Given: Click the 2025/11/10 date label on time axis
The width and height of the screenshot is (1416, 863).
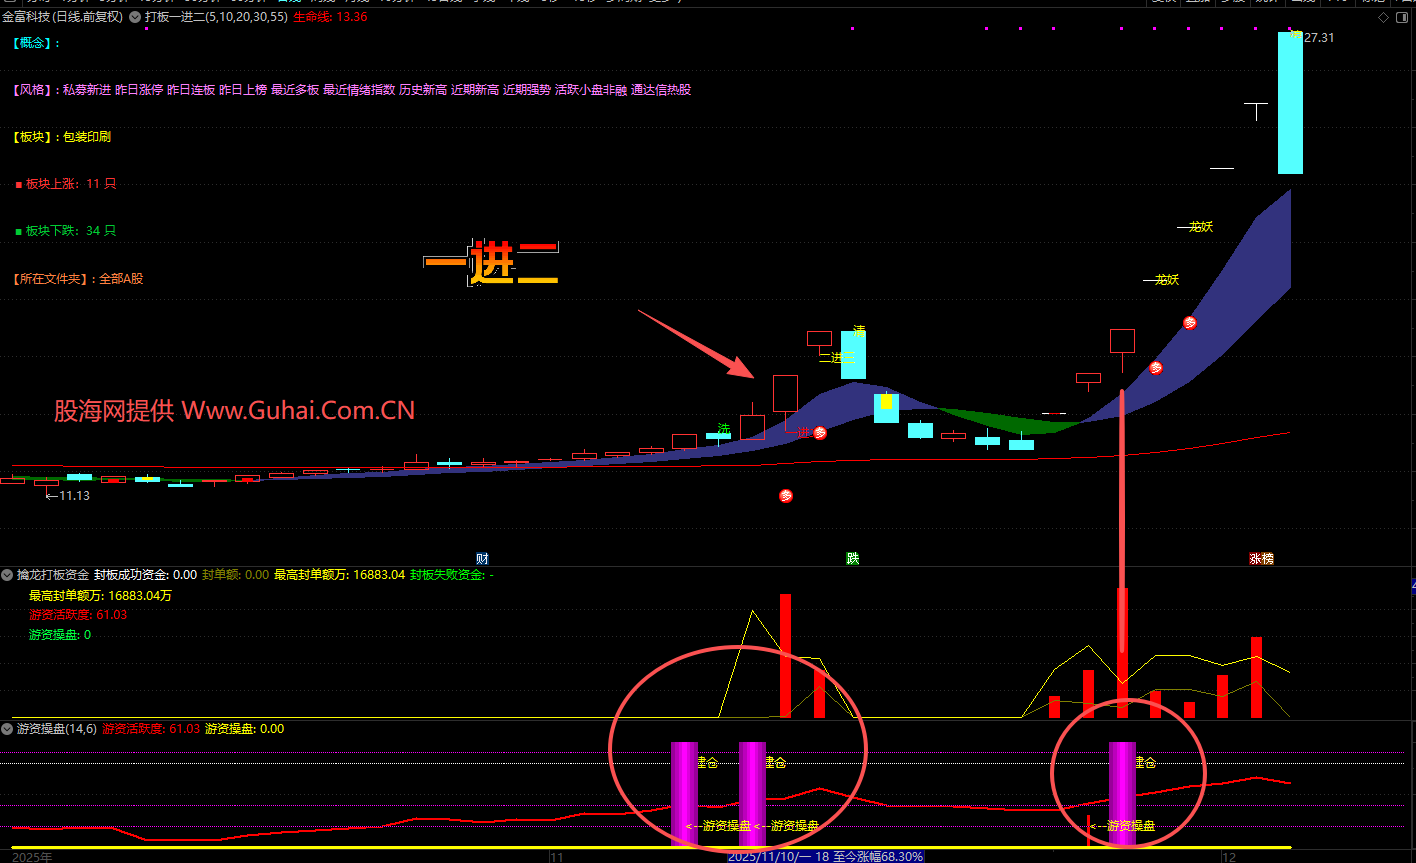Looking at the screenshot, I should click(x=770, y=857).
